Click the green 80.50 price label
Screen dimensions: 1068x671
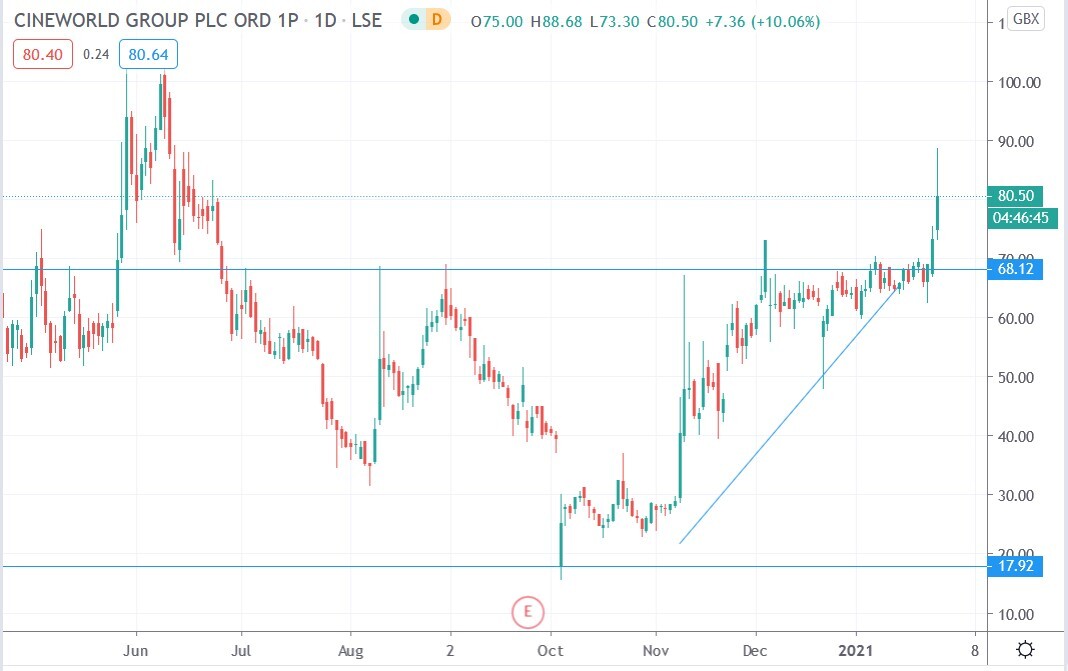pyautogui.click(x=1016, y=196)
